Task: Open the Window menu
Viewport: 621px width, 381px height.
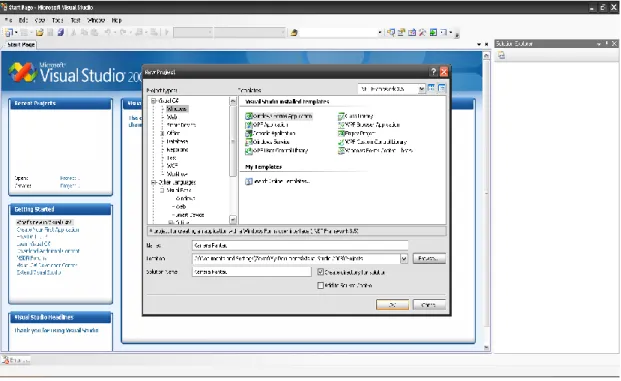Action: [x=96, y=20]
